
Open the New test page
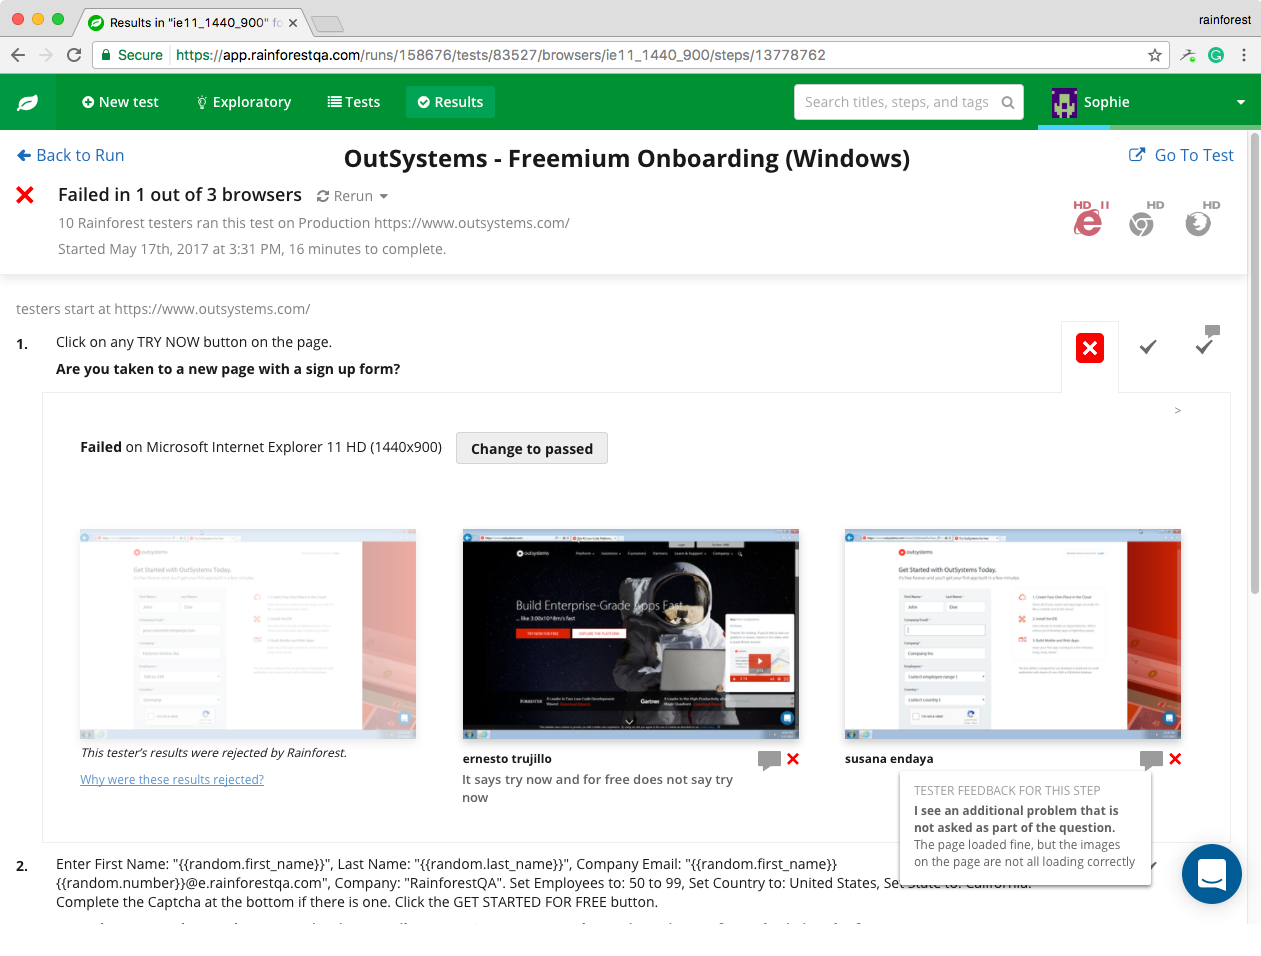click(x=120, y=102)
